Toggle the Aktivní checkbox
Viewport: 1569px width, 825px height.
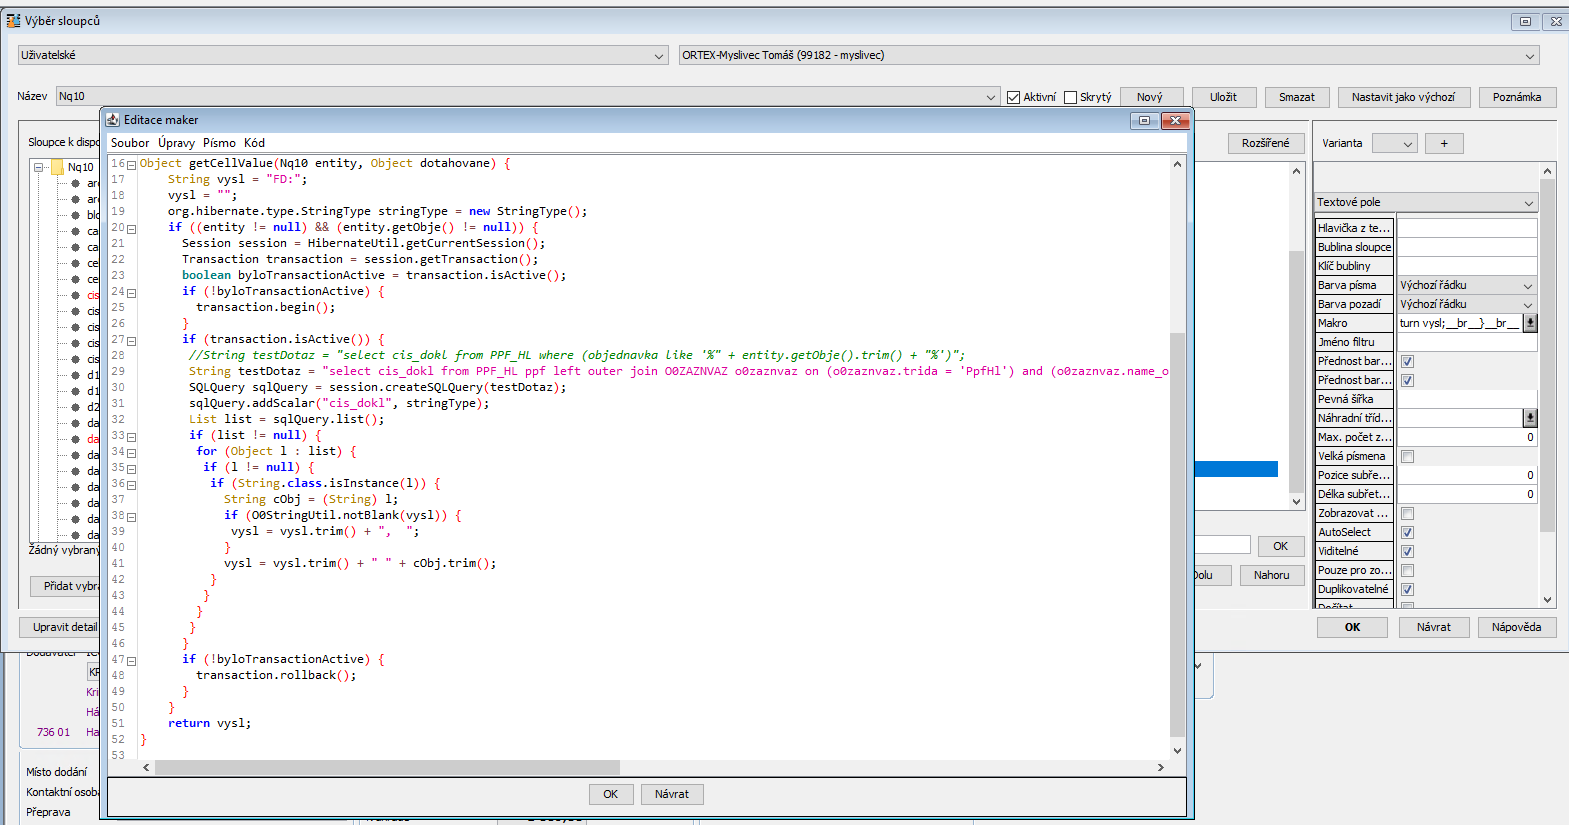(x=1013, y=97)
